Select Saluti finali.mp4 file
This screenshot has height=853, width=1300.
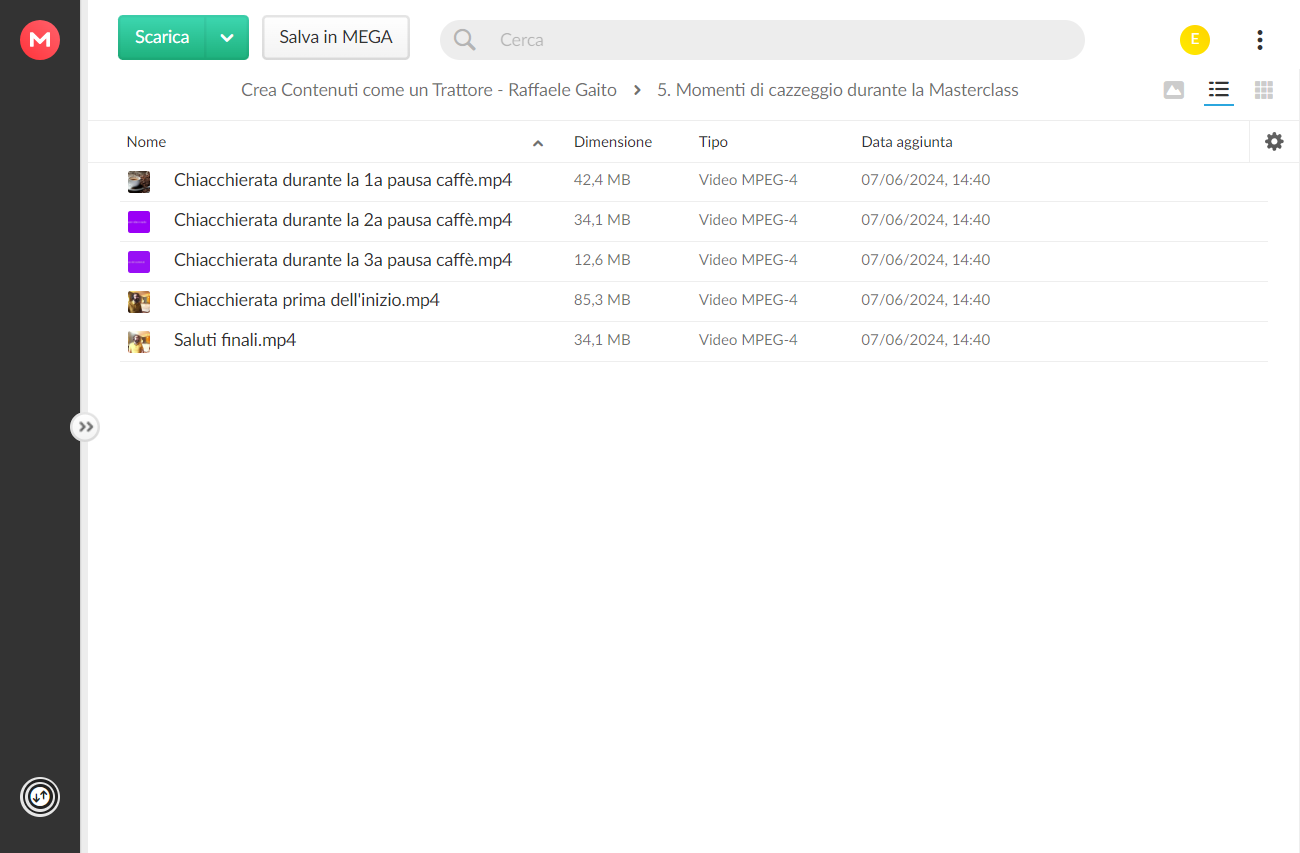tap(235, 340)
